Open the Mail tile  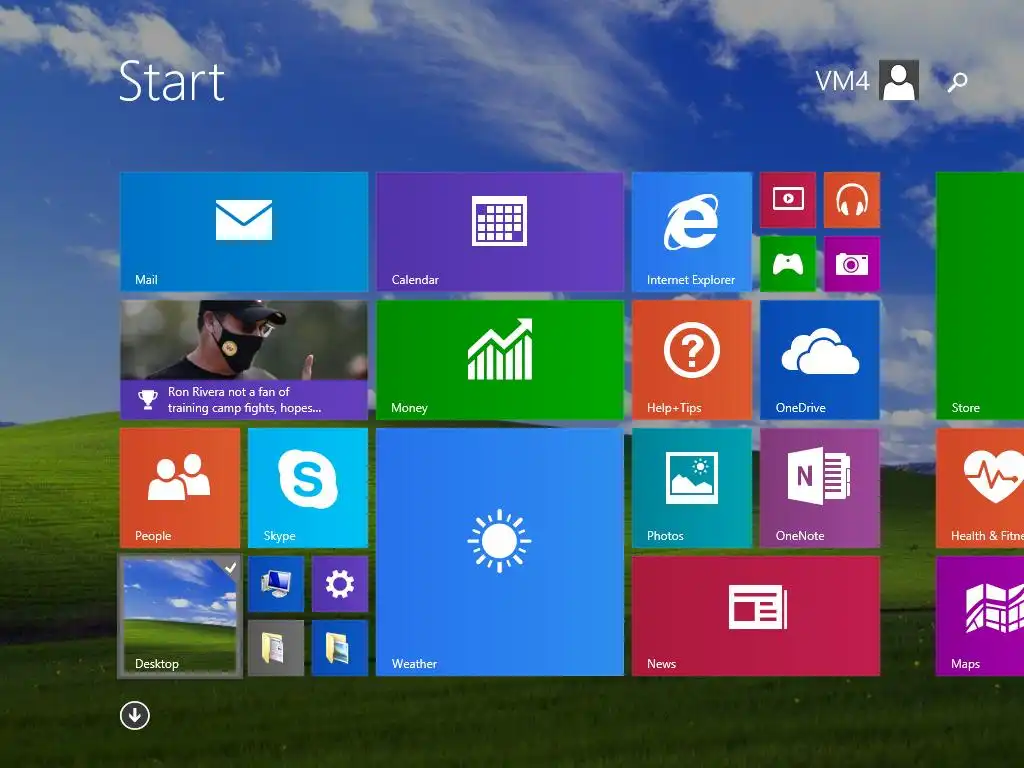point(244,231)
